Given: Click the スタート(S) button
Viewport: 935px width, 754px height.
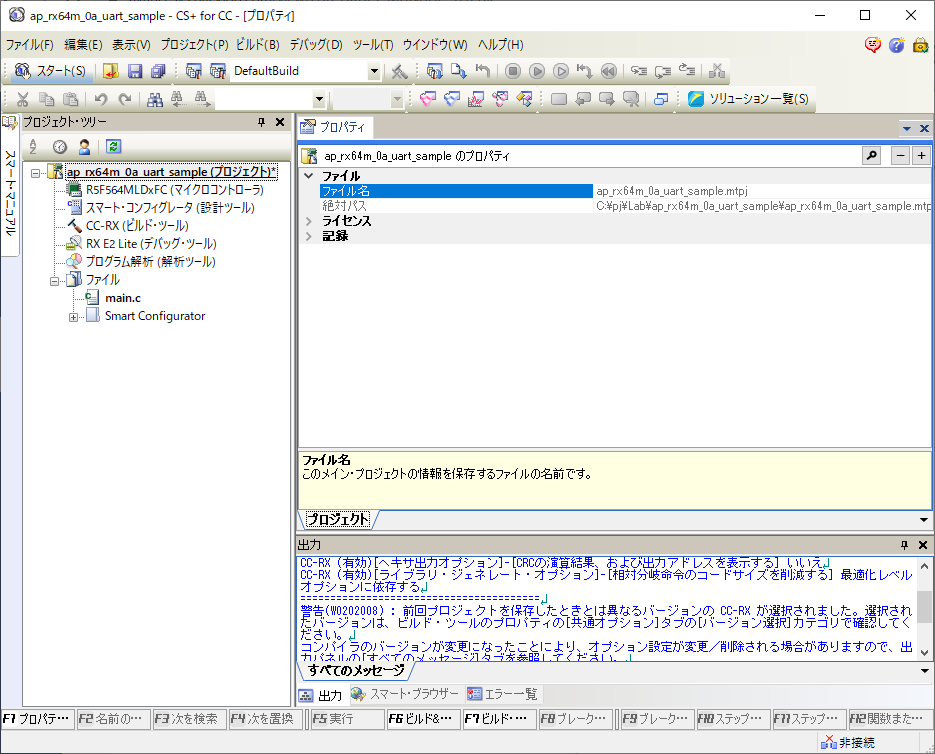Looking at the screenshot, I should point(51,71).
